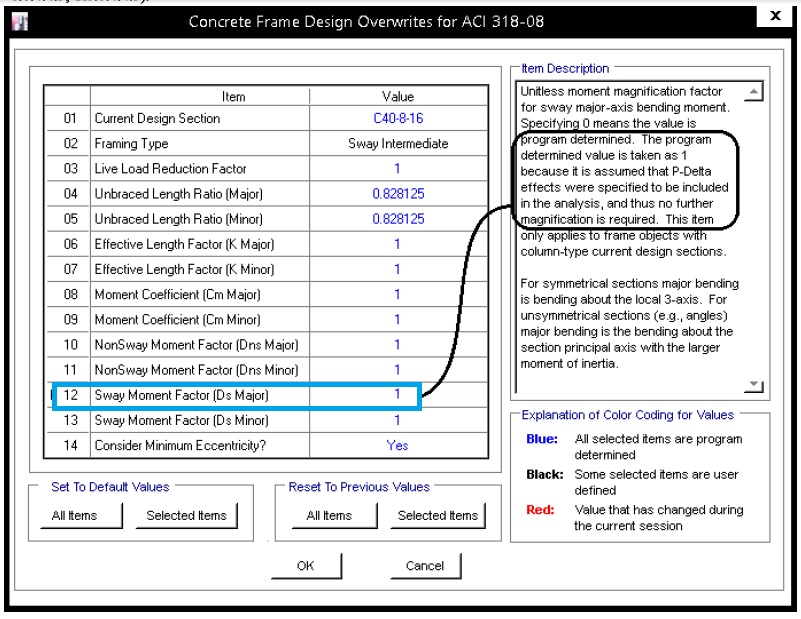Screen dimensions: 801x619
Task: Click the Item column header
Action: pyautogui.click(x=200, y=97)
